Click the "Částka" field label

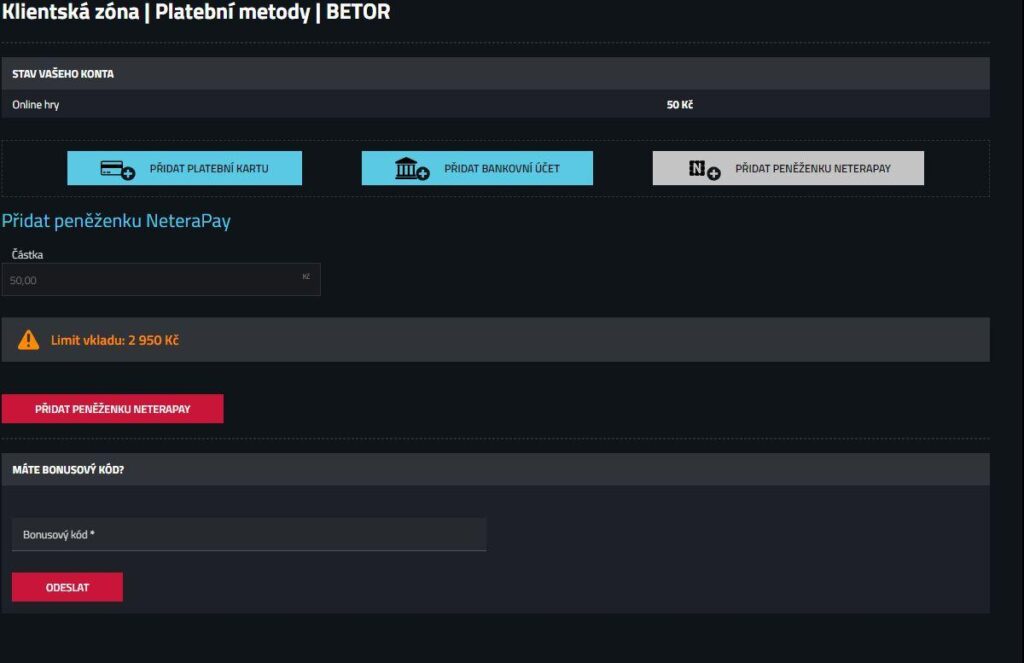[27, 255]
